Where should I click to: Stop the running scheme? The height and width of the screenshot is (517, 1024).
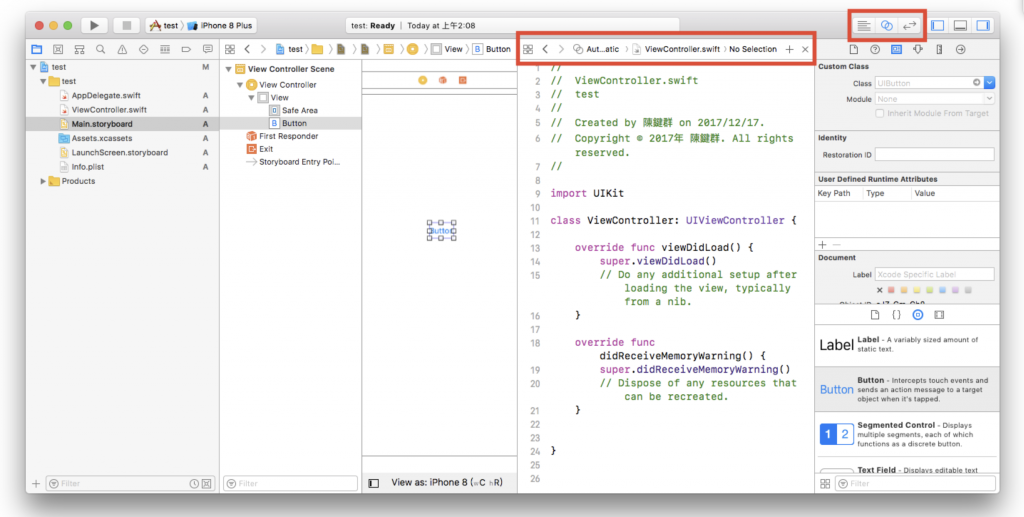pos(127,25)
